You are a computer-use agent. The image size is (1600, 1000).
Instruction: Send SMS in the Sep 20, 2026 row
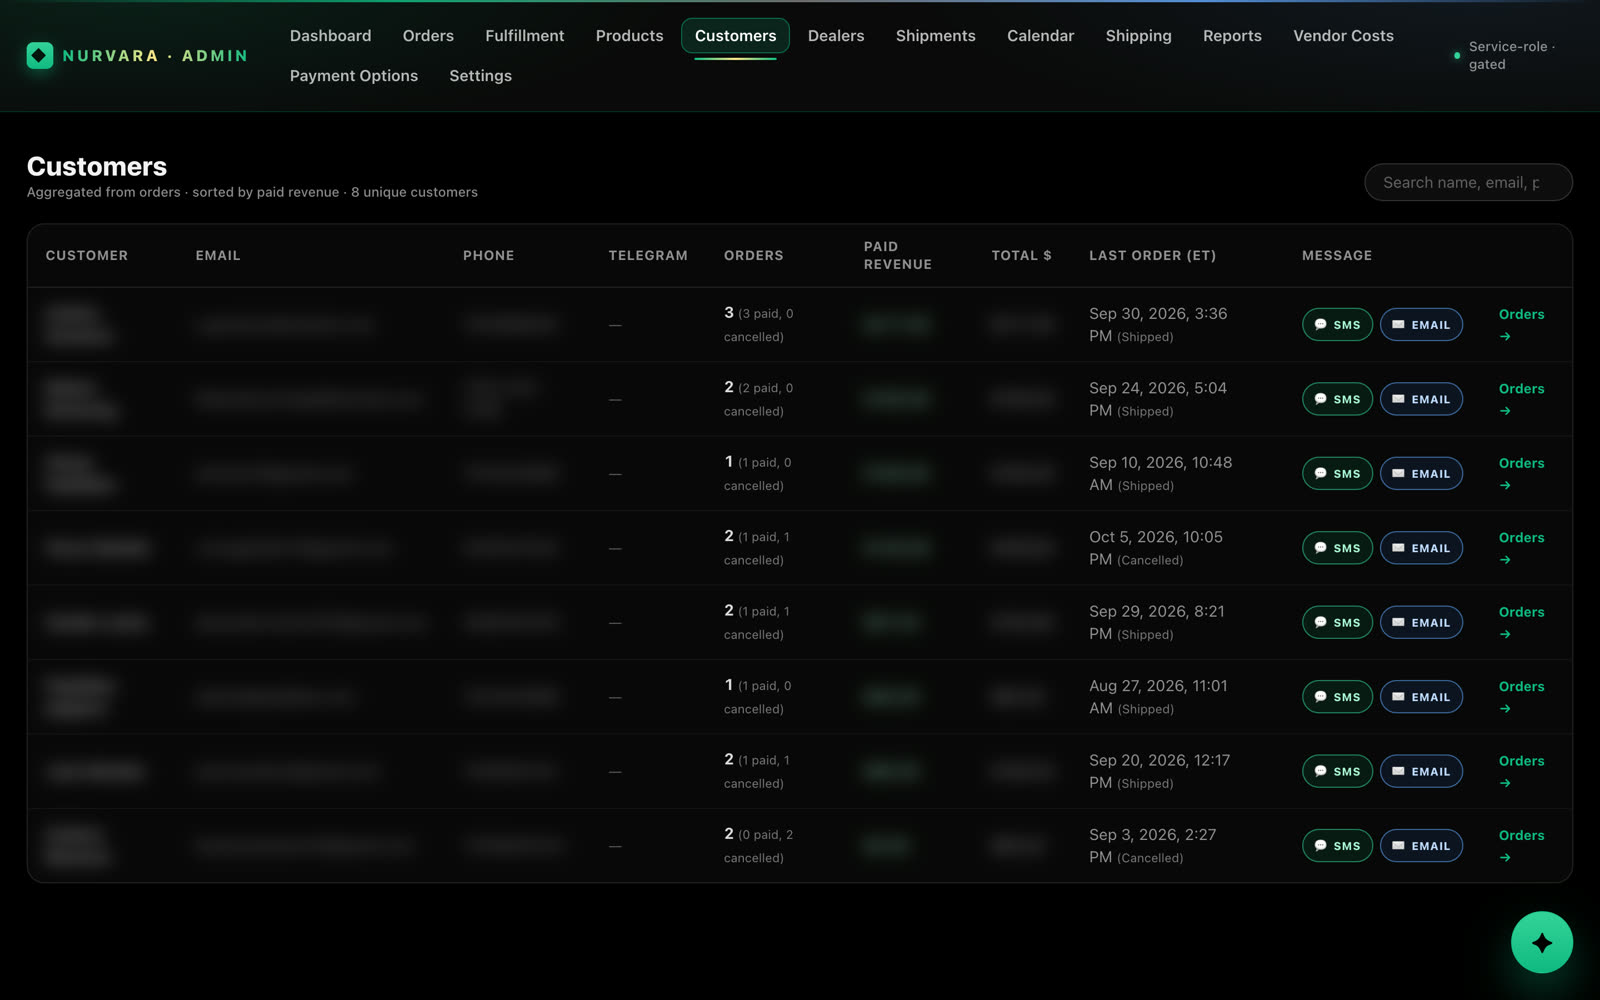tap(1337, 772)
